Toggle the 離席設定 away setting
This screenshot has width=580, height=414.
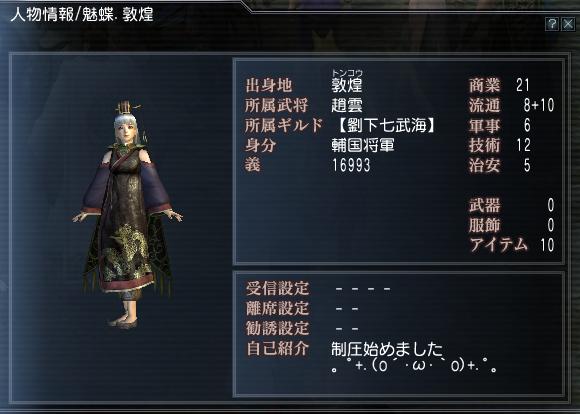click(347, 309)
